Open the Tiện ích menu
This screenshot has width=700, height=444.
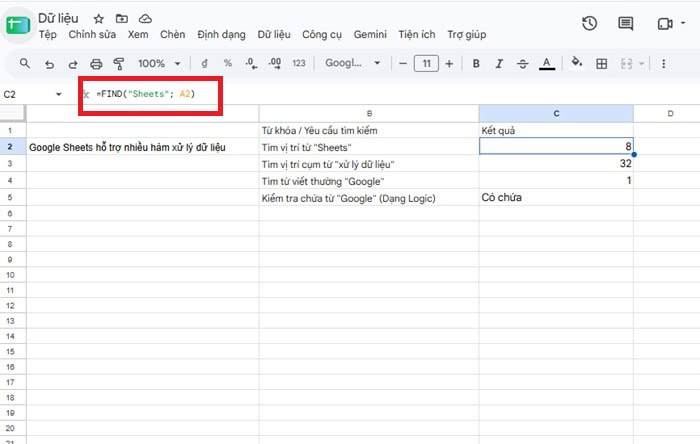417,35
